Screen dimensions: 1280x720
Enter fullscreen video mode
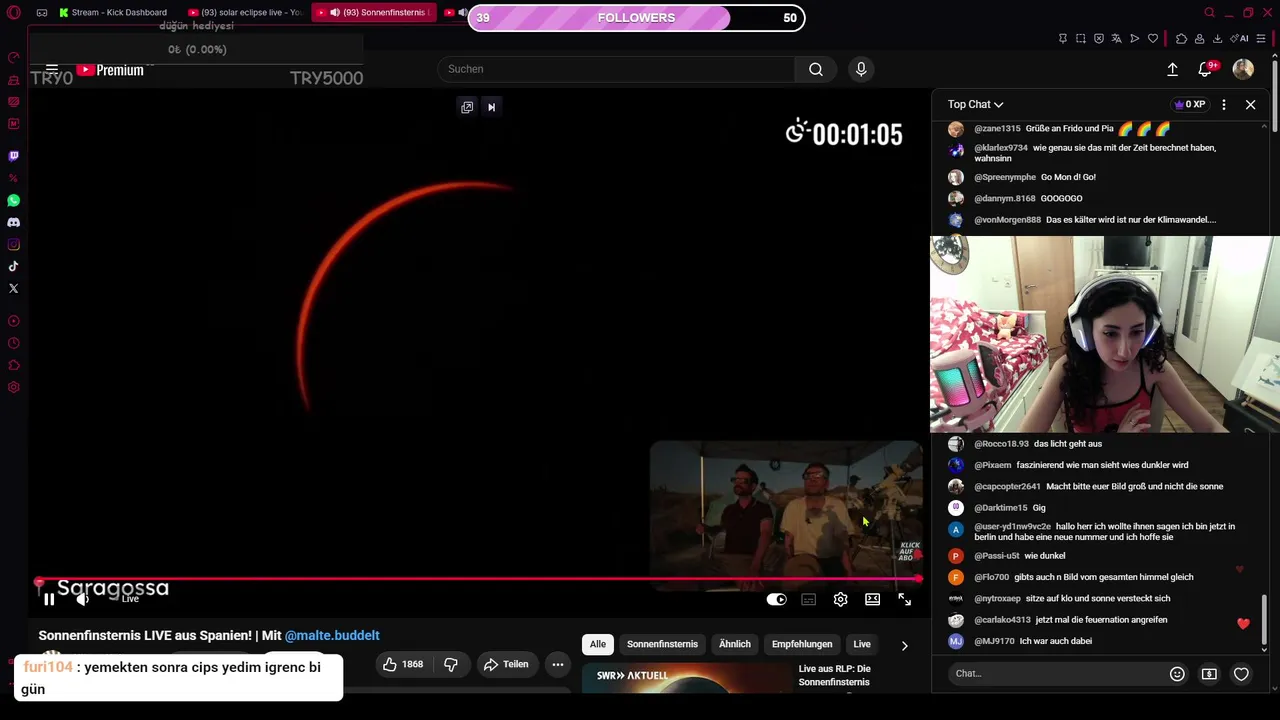point(904,599)
